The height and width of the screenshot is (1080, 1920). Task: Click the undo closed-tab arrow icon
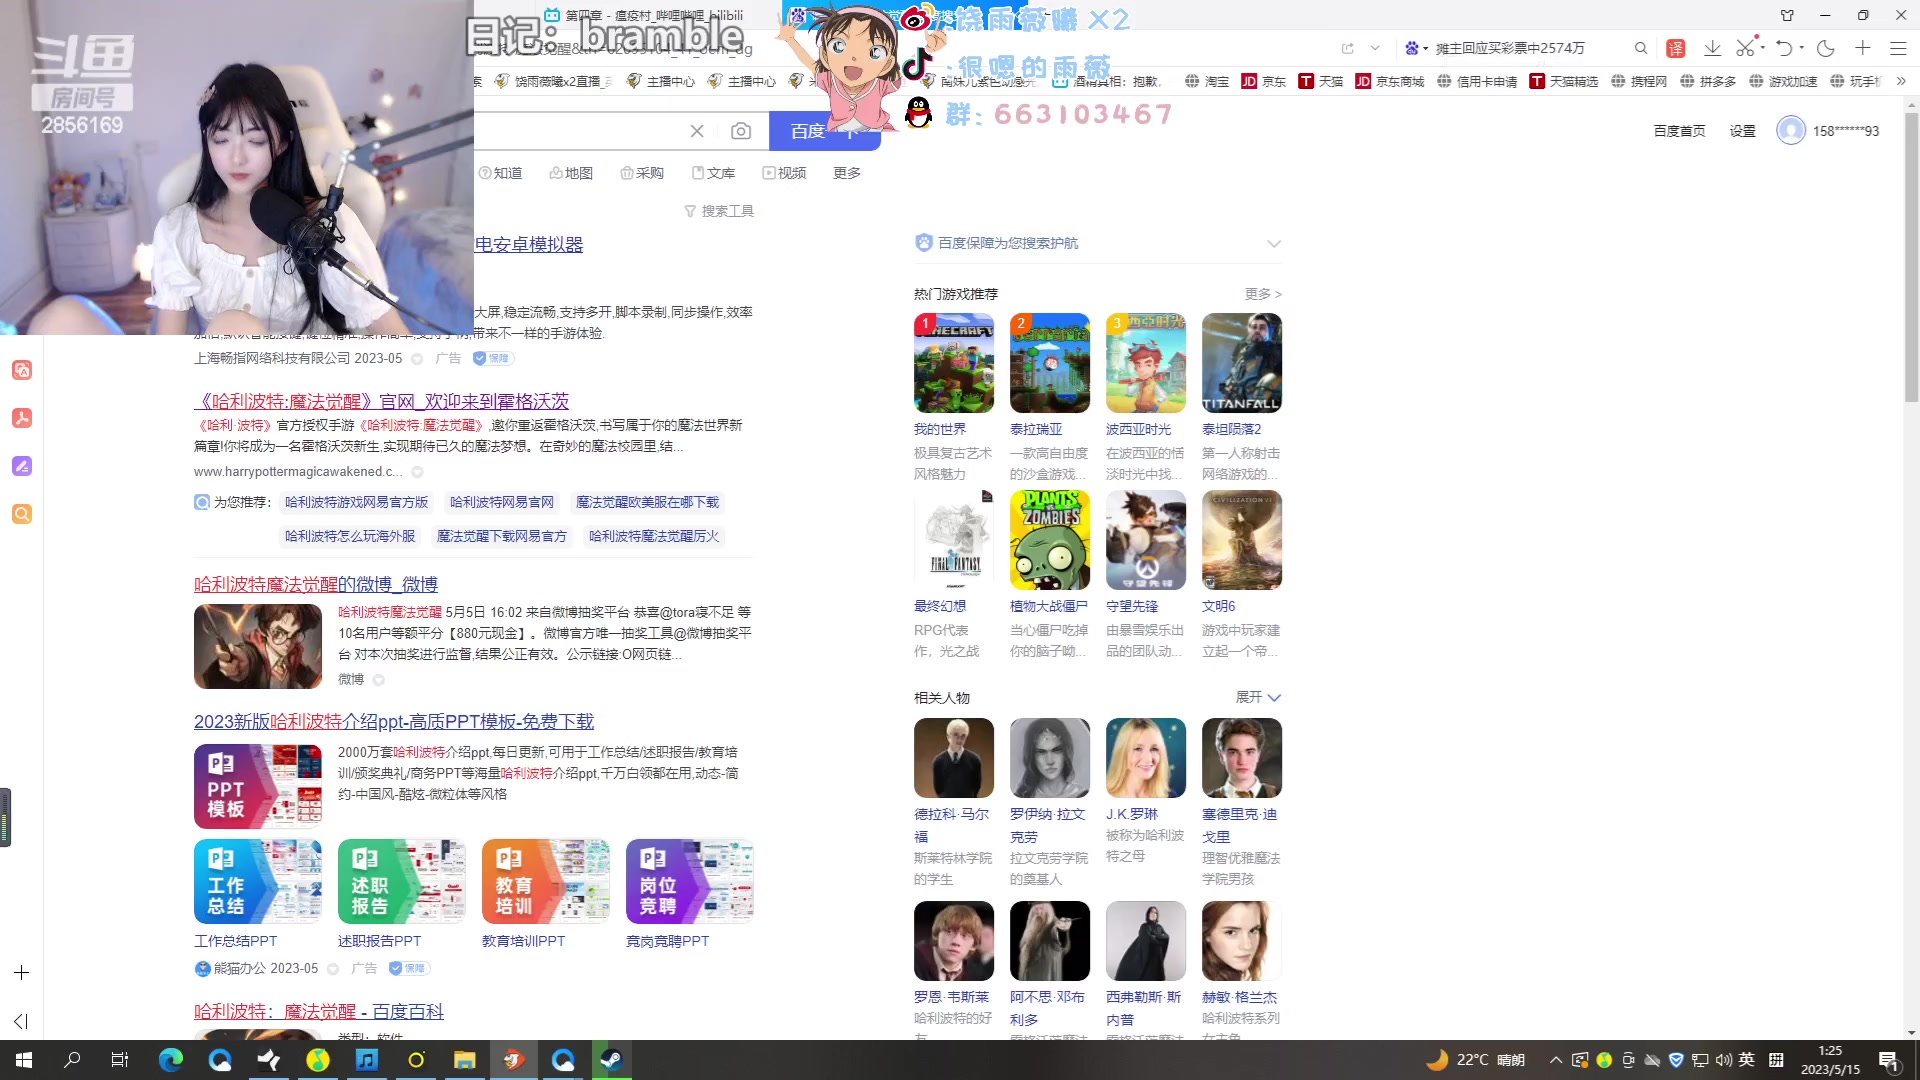point(1784,48)
